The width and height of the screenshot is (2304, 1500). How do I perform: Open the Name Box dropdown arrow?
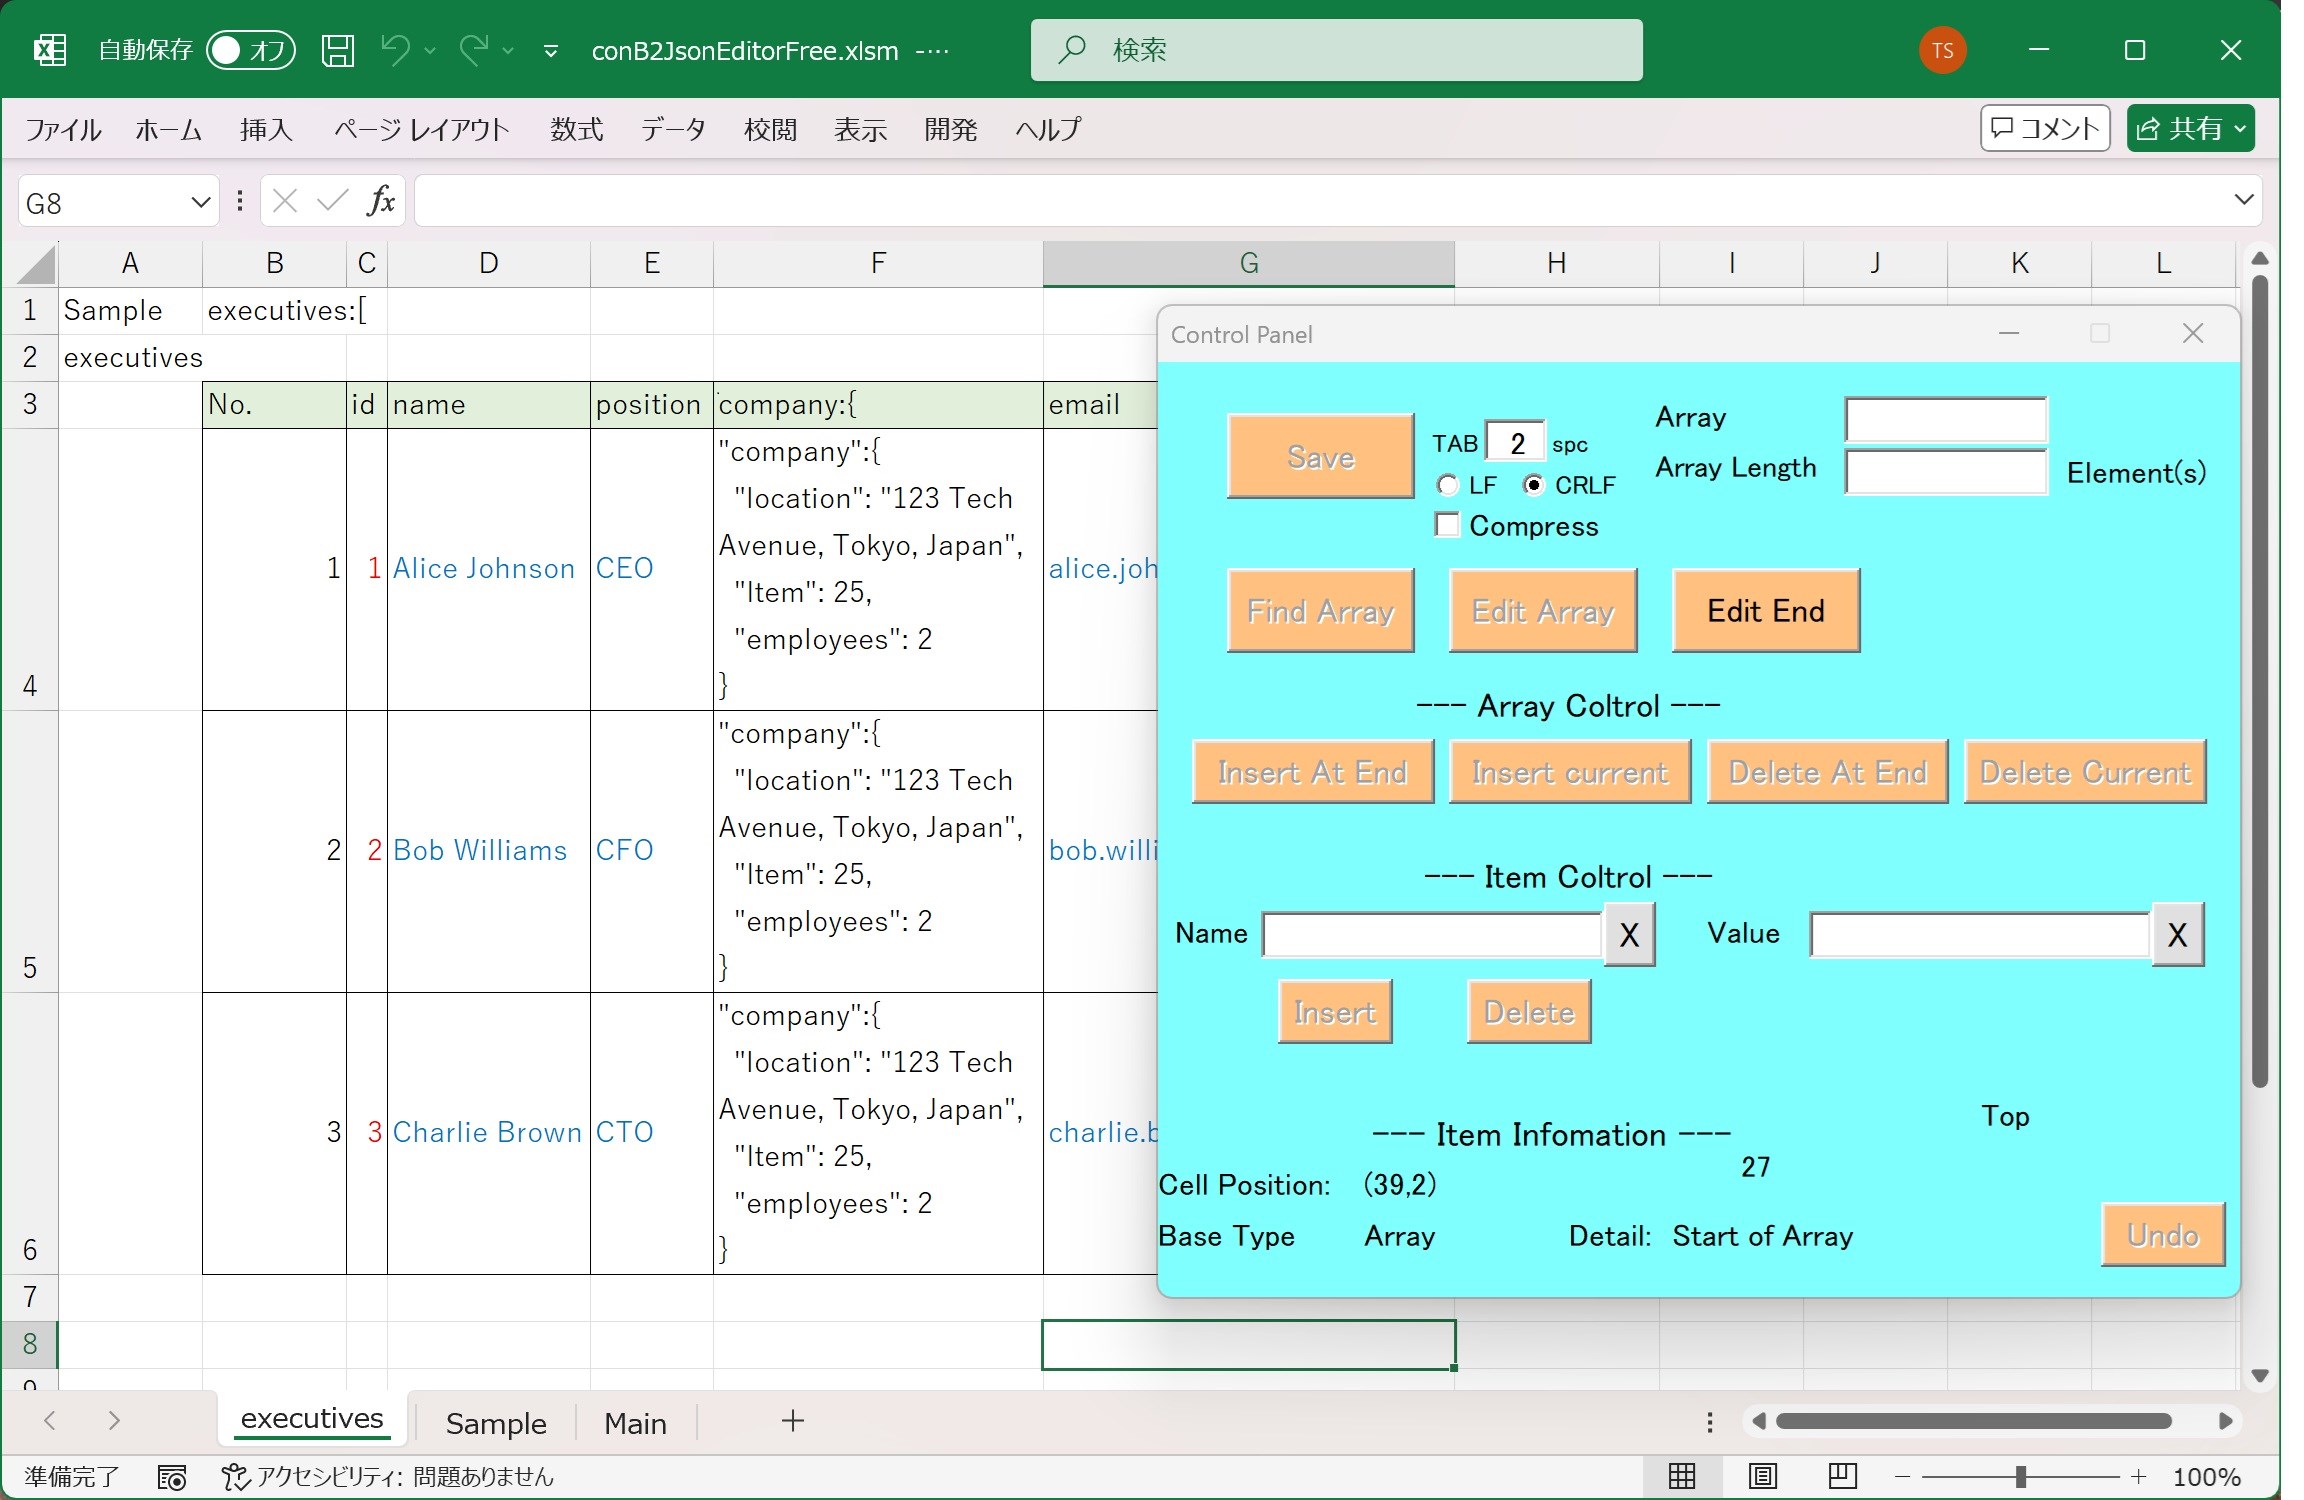(200, 203)
